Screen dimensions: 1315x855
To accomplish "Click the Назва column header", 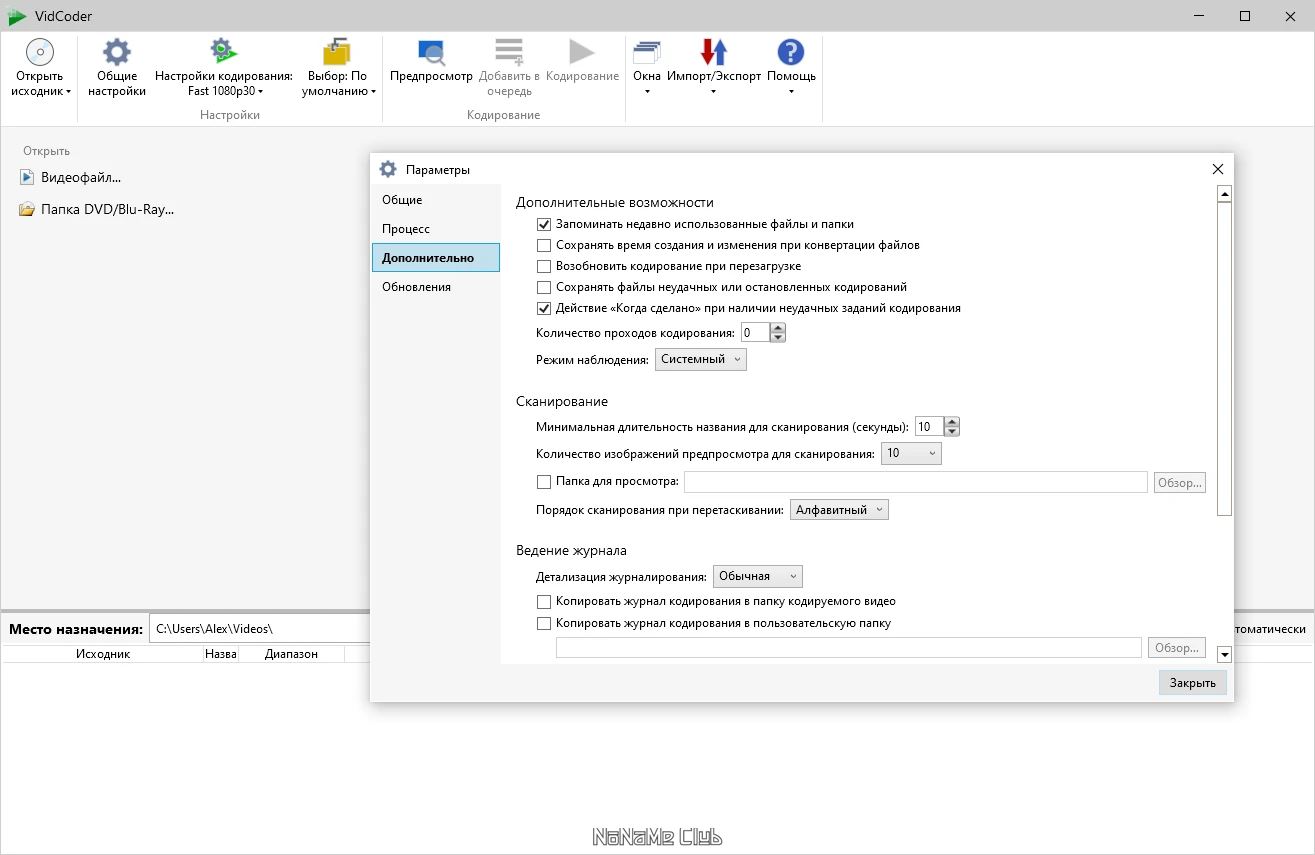I will [x=220, y=654].
